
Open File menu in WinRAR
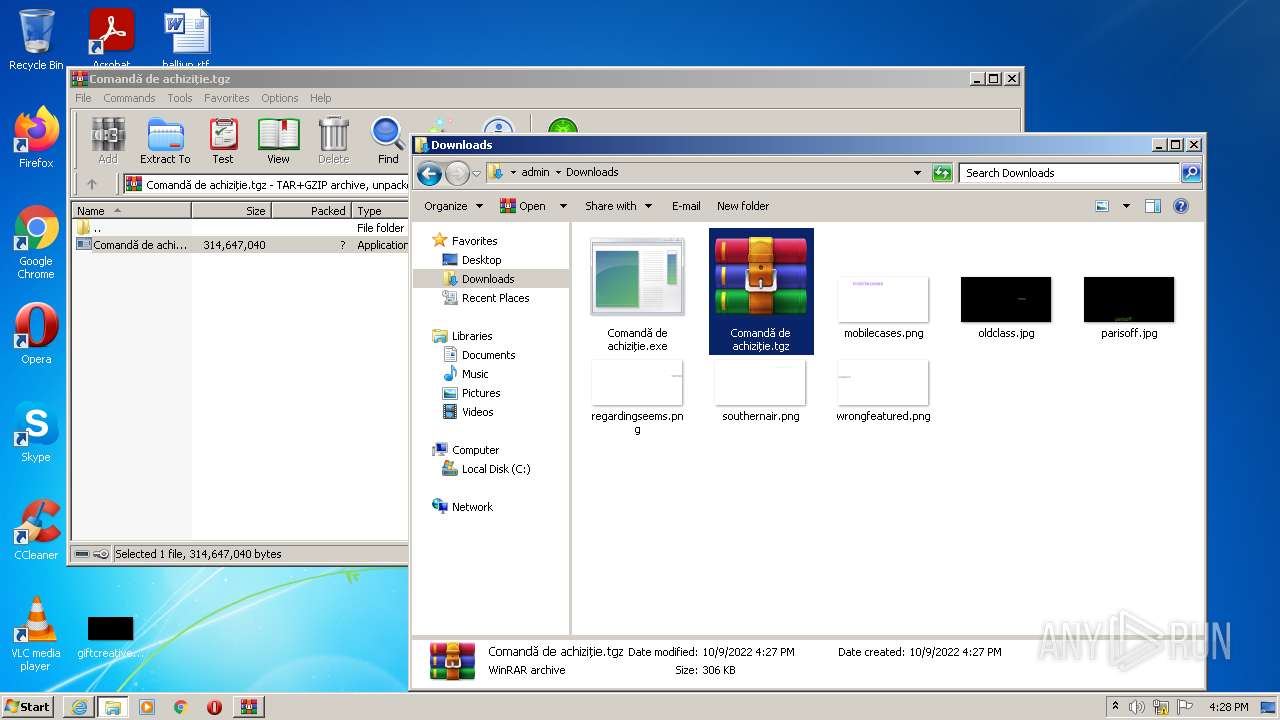83,98
